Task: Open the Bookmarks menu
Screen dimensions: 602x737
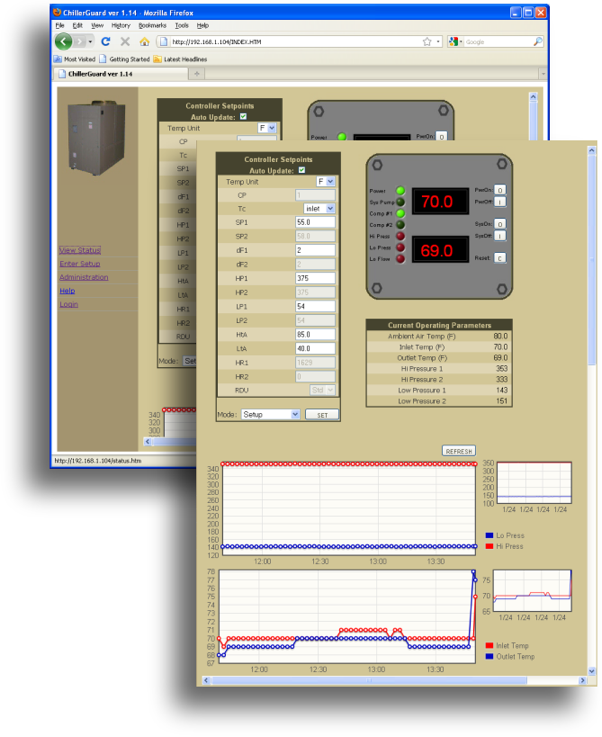Action: coord(152,25)
